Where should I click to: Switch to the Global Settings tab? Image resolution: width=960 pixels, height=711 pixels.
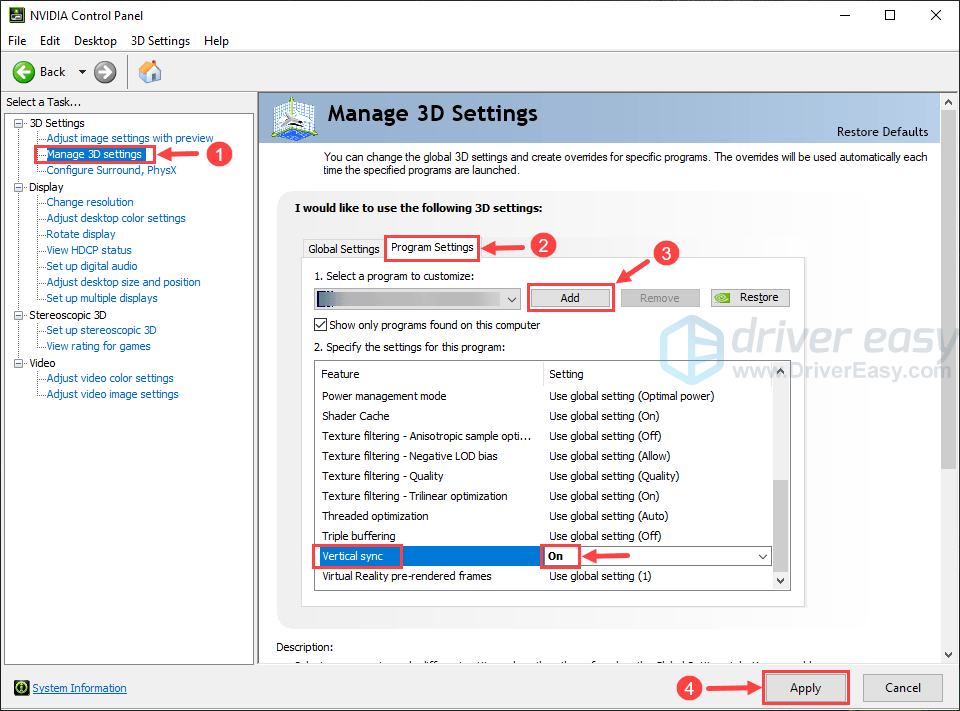343,246
